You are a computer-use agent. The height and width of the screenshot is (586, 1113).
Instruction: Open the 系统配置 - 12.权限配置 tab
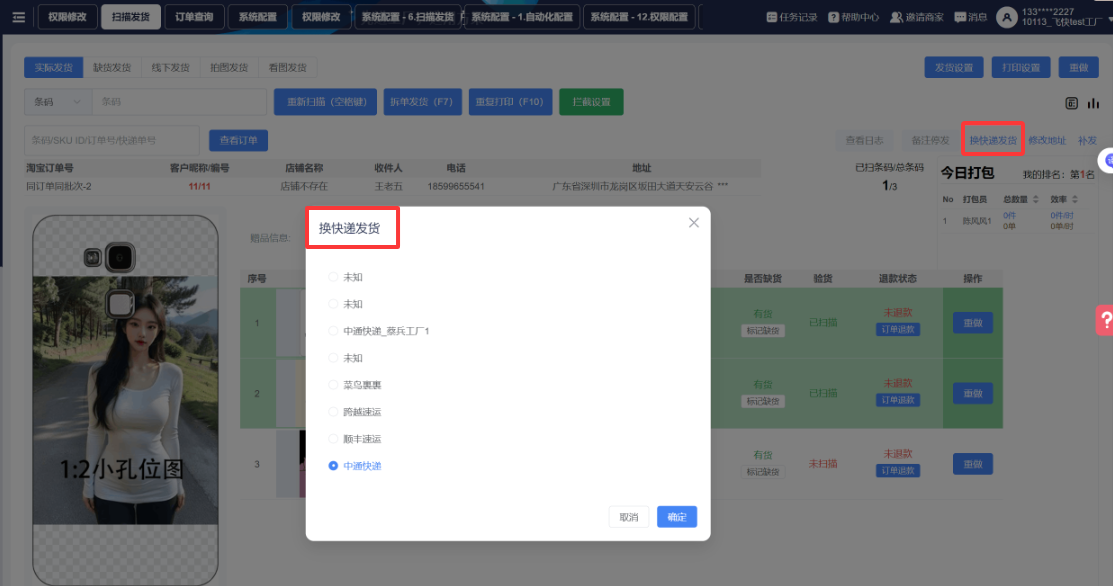pos(640,17)
